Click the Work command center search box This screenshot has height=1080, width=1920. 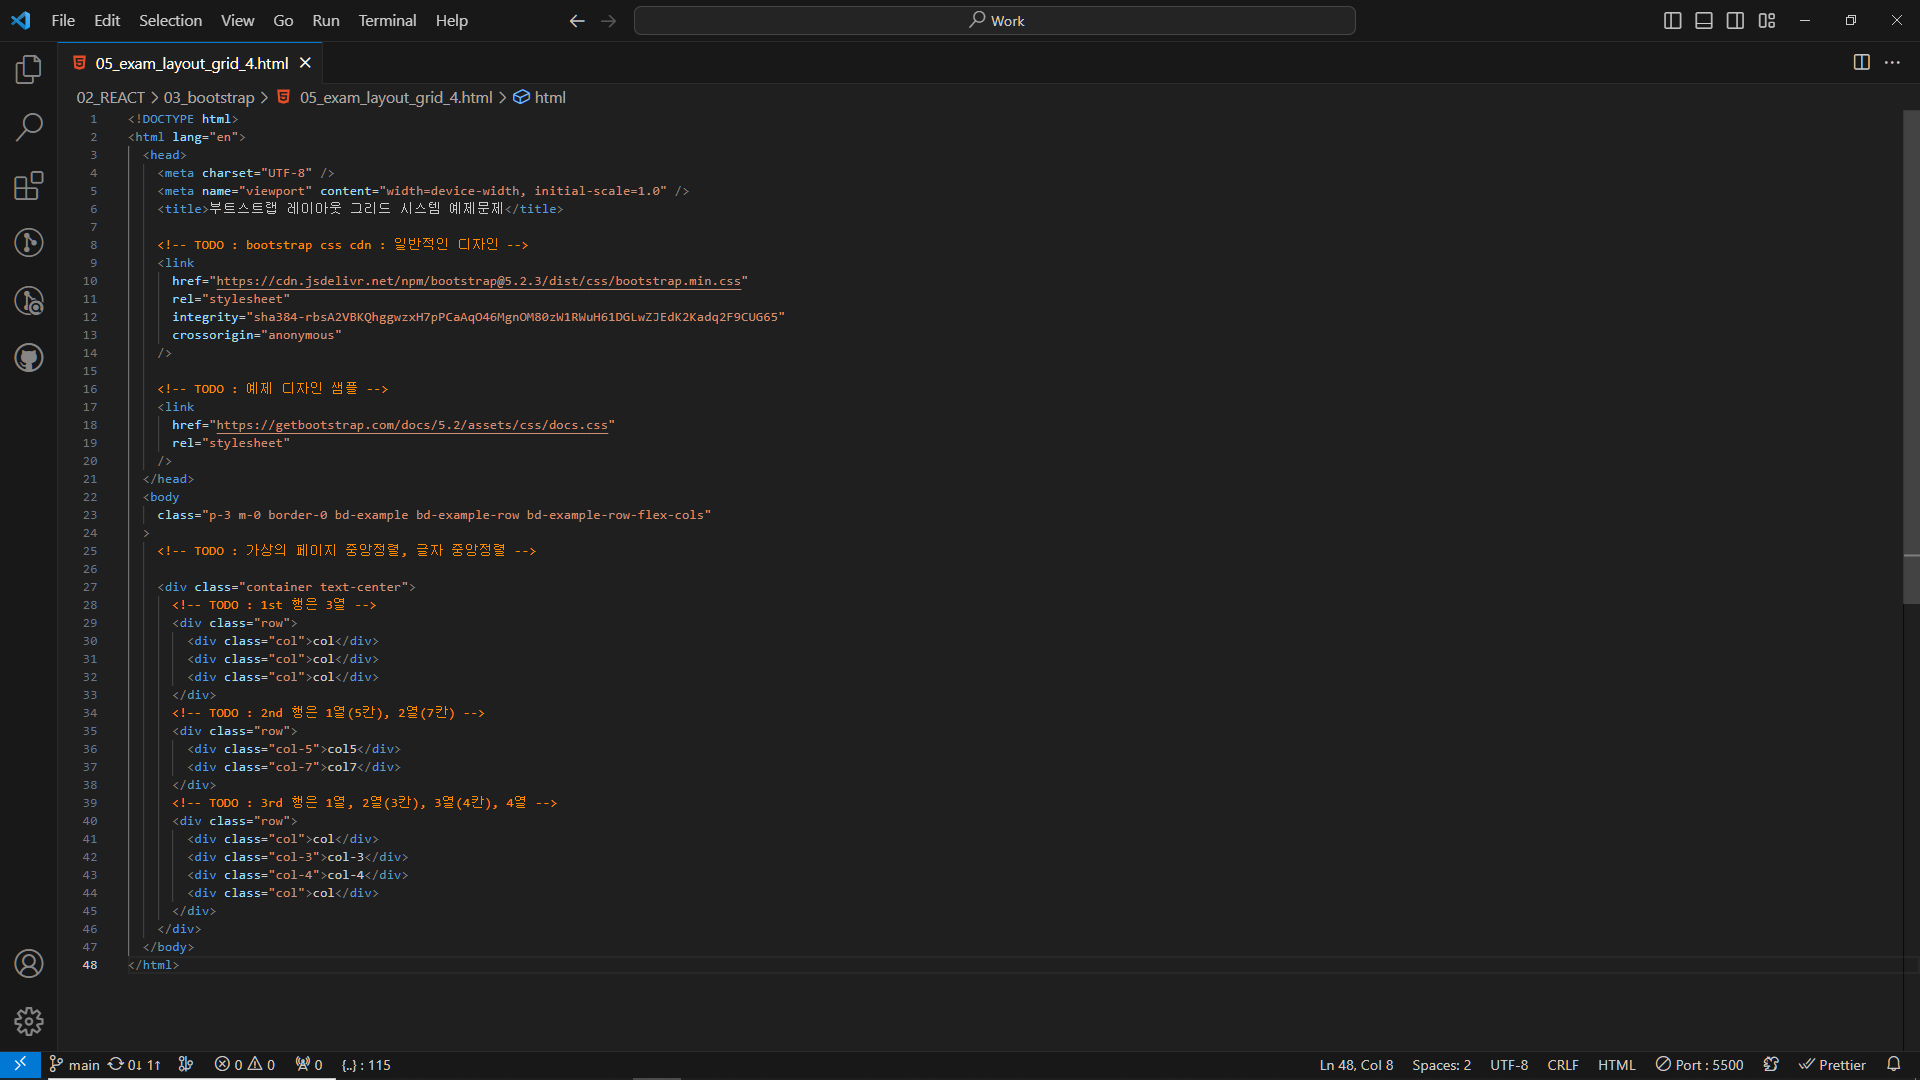[994, 20]
